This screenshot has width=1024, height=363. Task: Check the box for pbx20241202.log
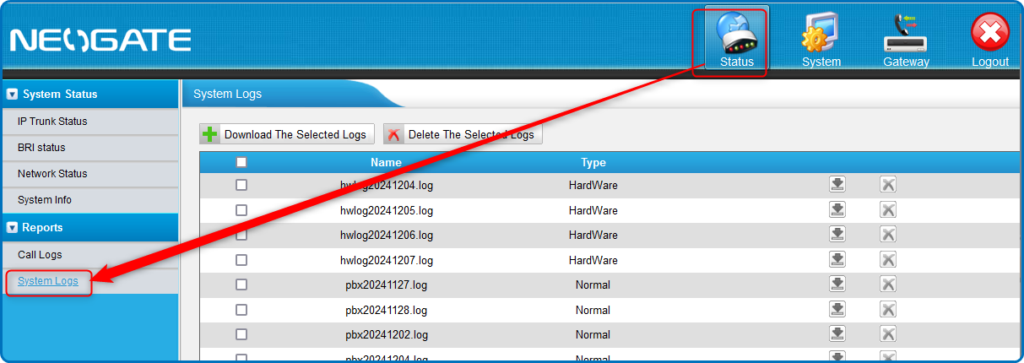[x=241, y=334]
